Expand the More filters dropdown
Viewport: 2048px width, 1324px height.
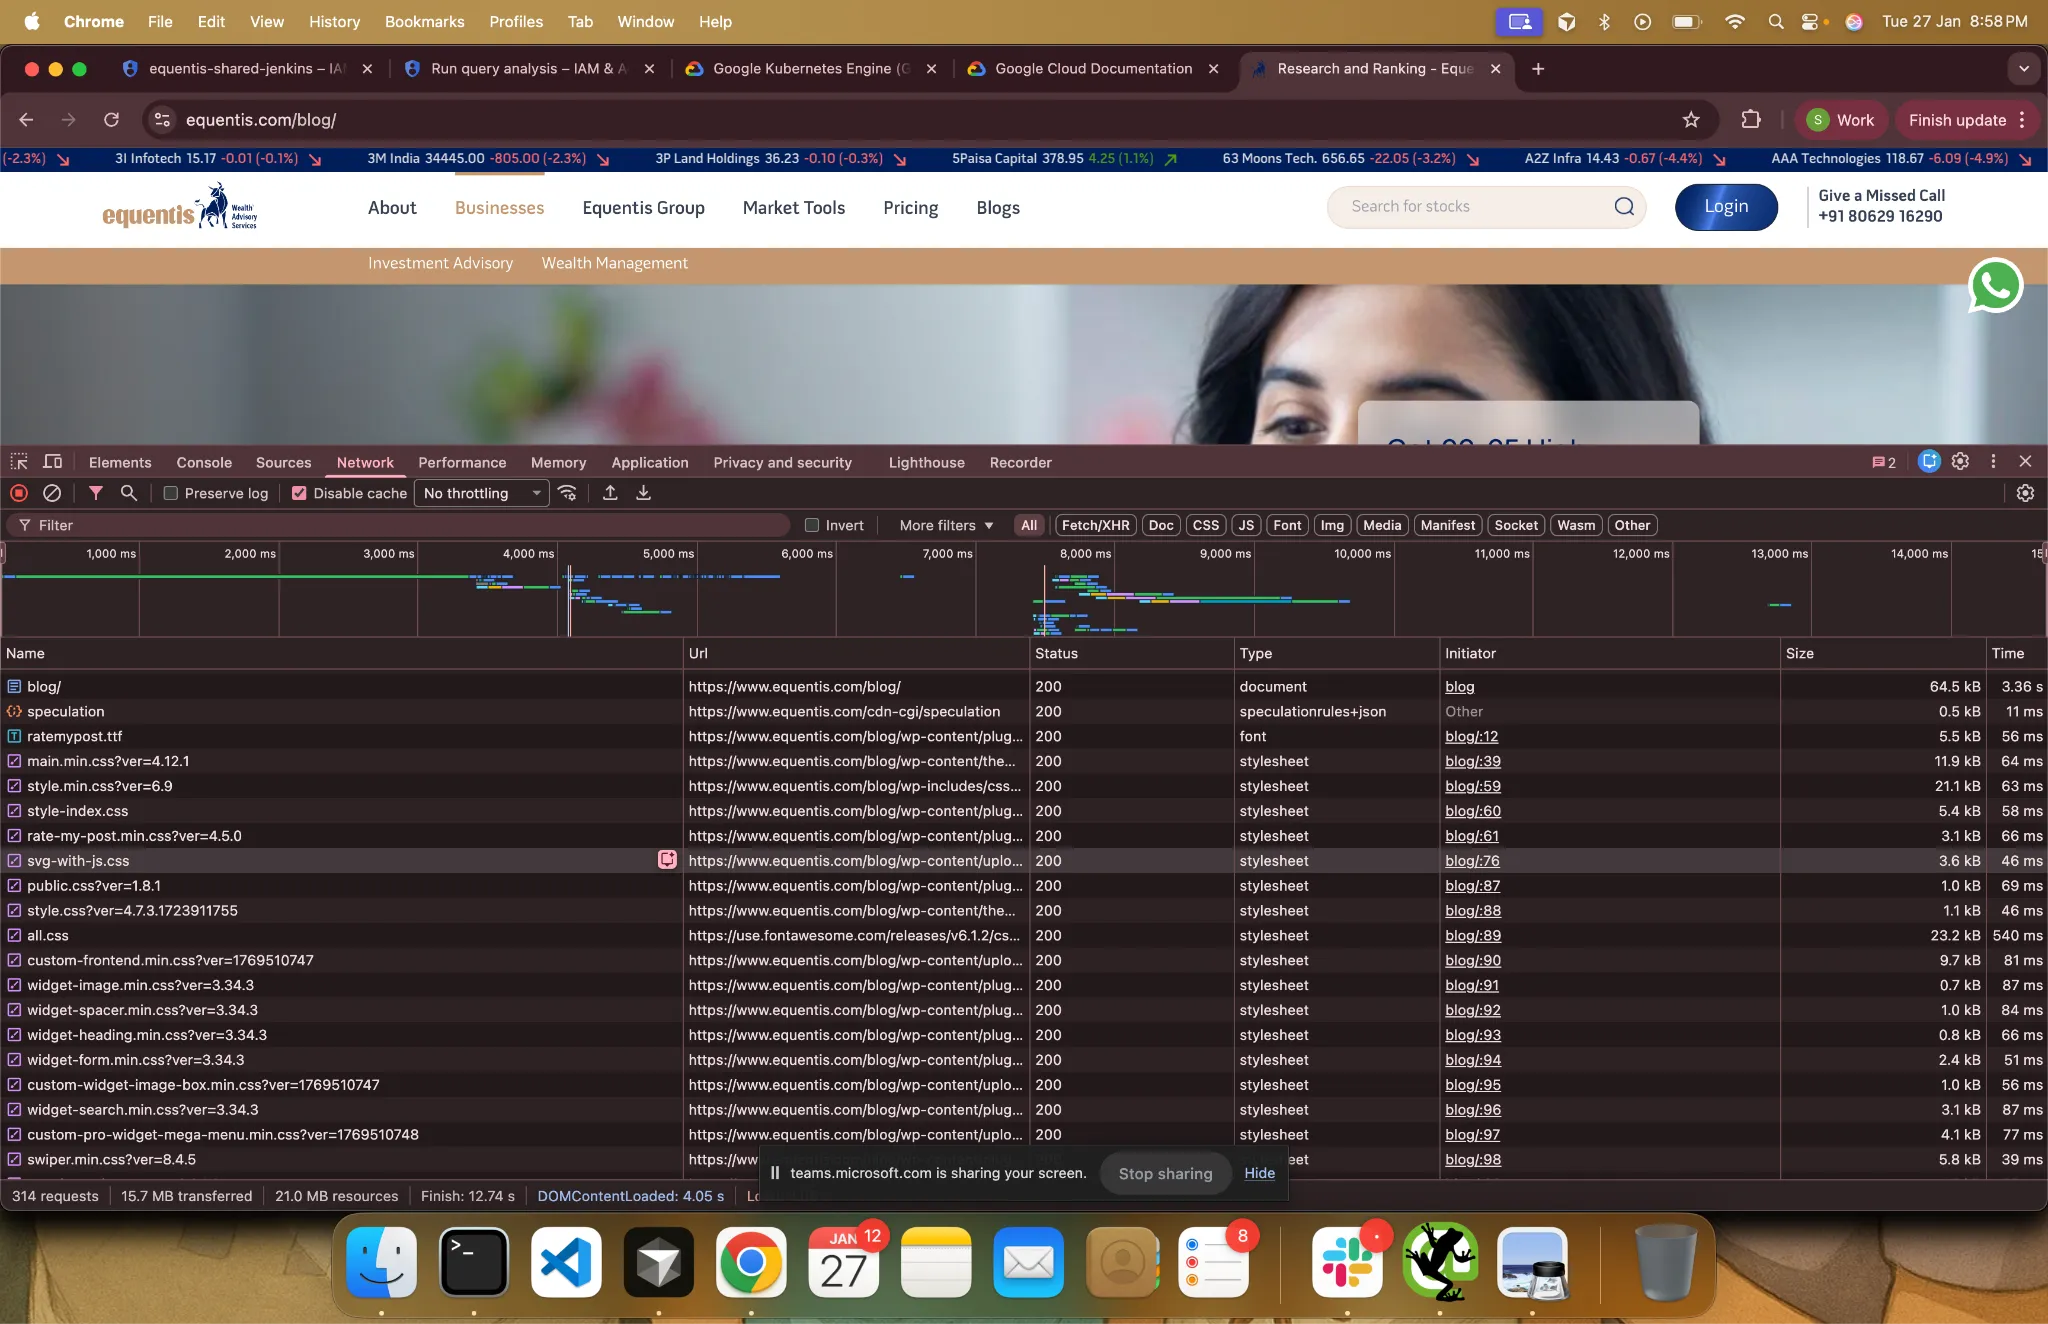[x=946, y=525]
